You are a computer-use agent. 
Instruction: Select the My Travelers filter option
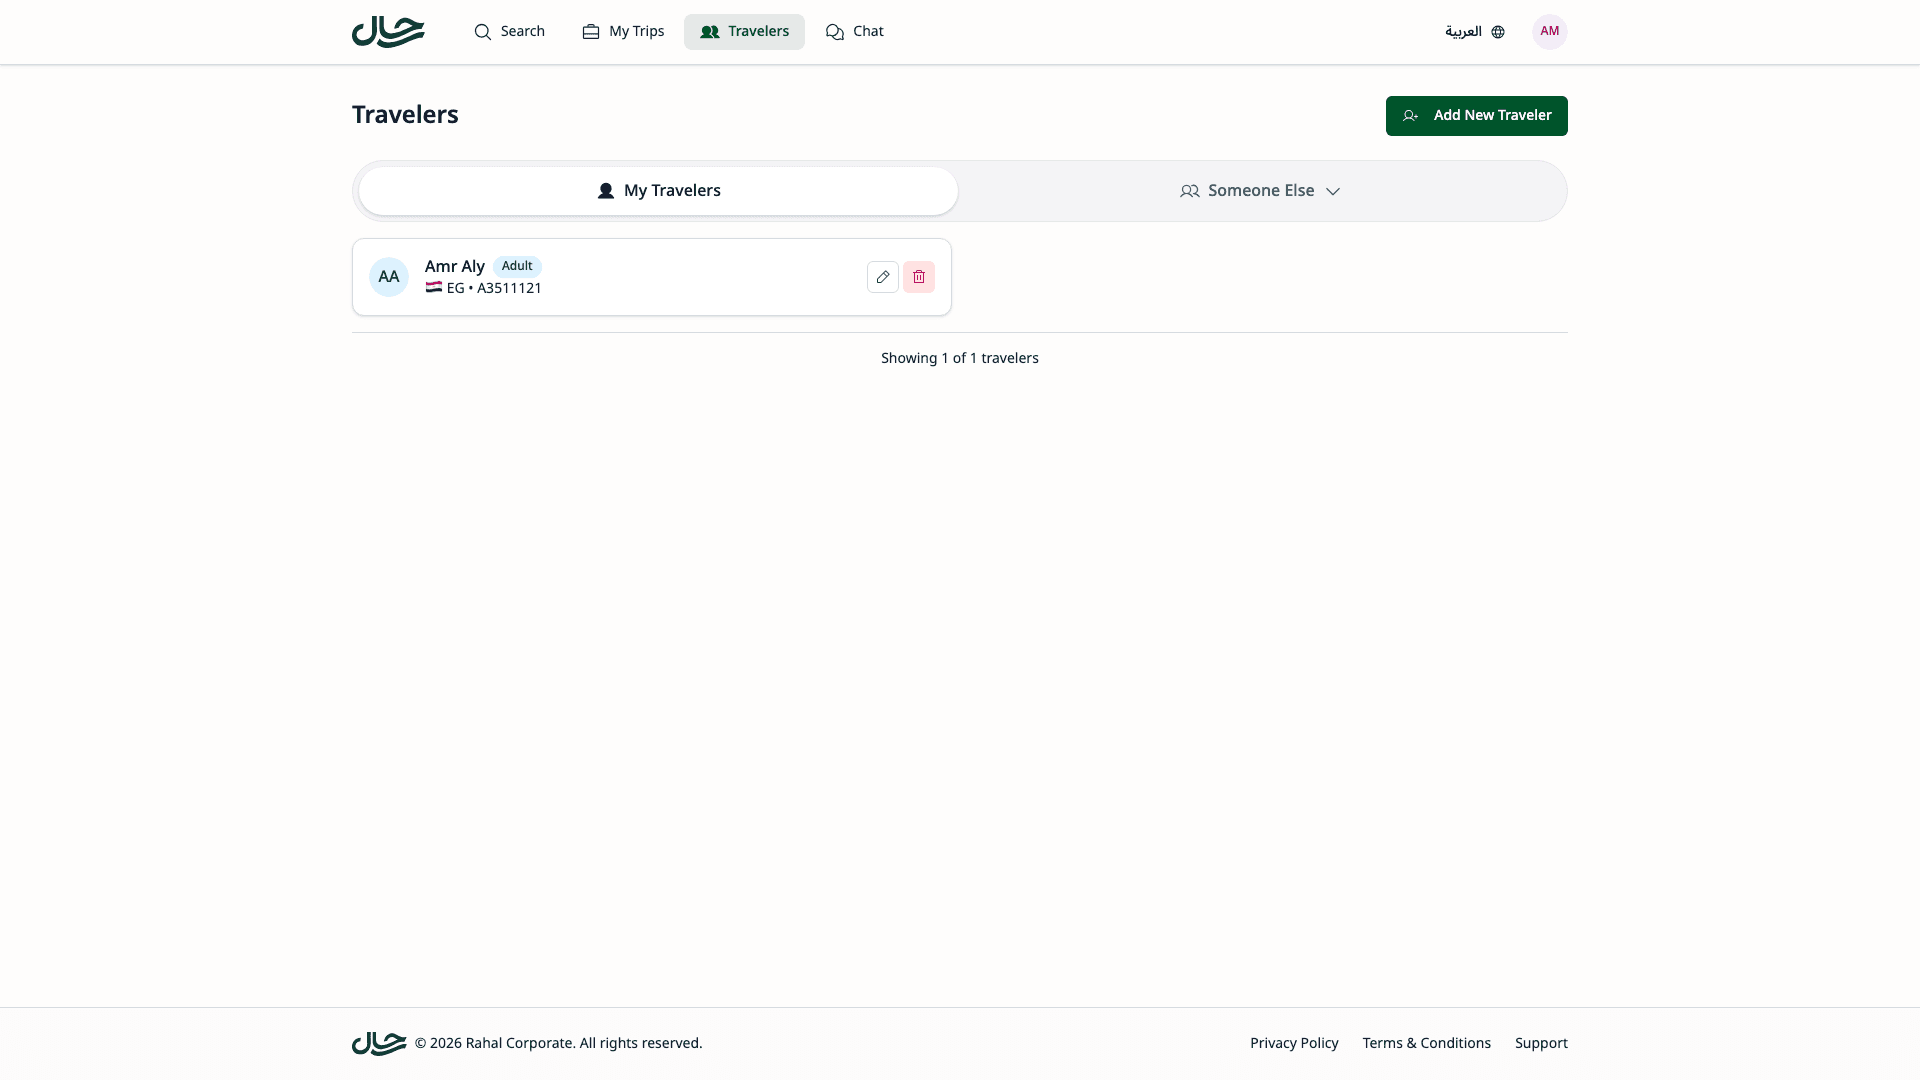pyautogui.click(x=656, y=190)
